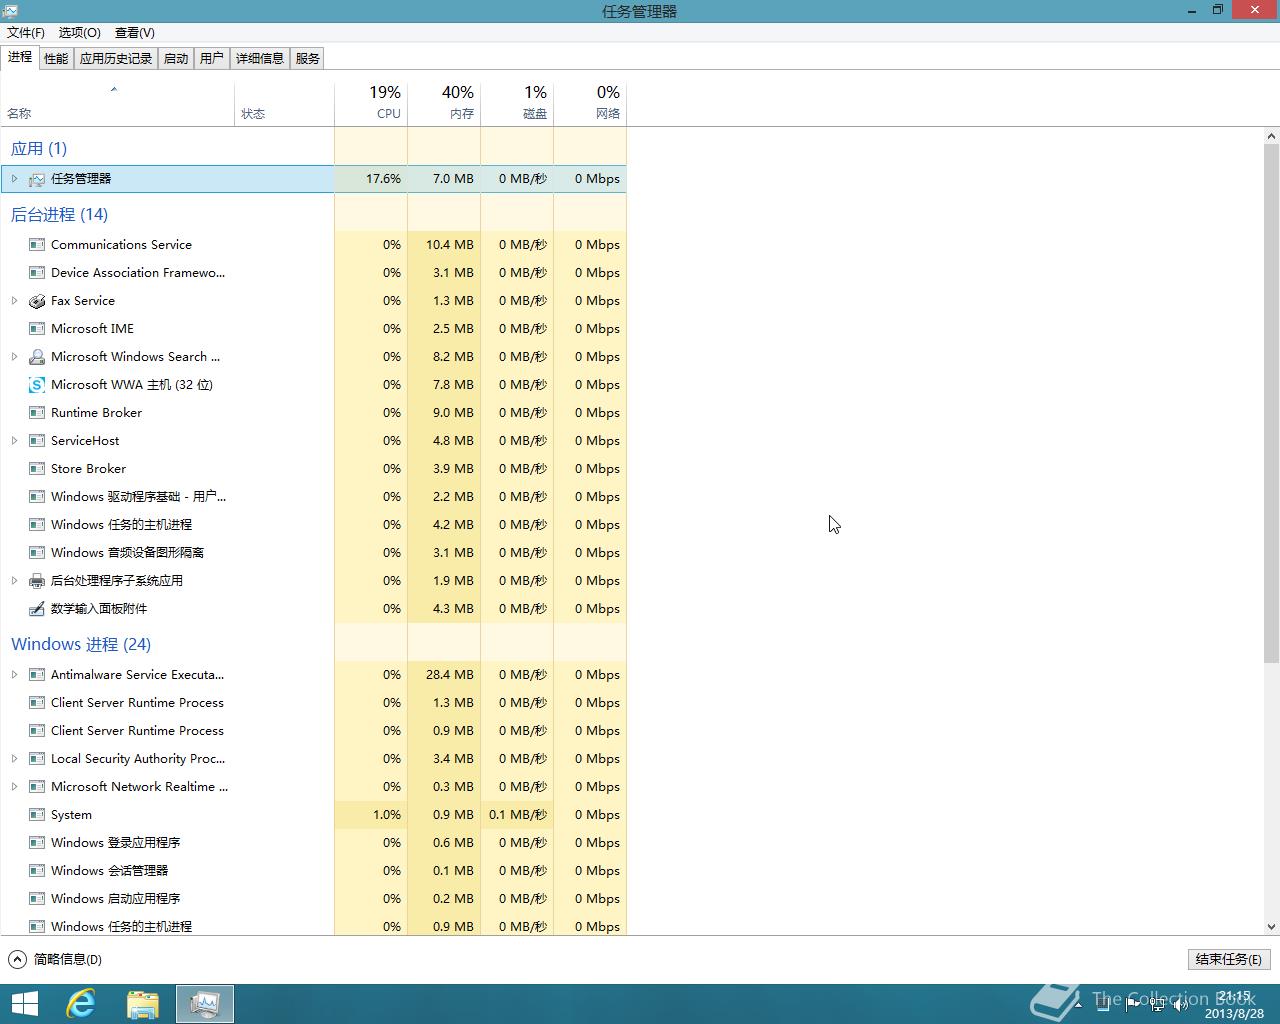Click the Device Association Framework process icon
The width and height of the screenshot is (1280, 1024).
tap(37, 273)
